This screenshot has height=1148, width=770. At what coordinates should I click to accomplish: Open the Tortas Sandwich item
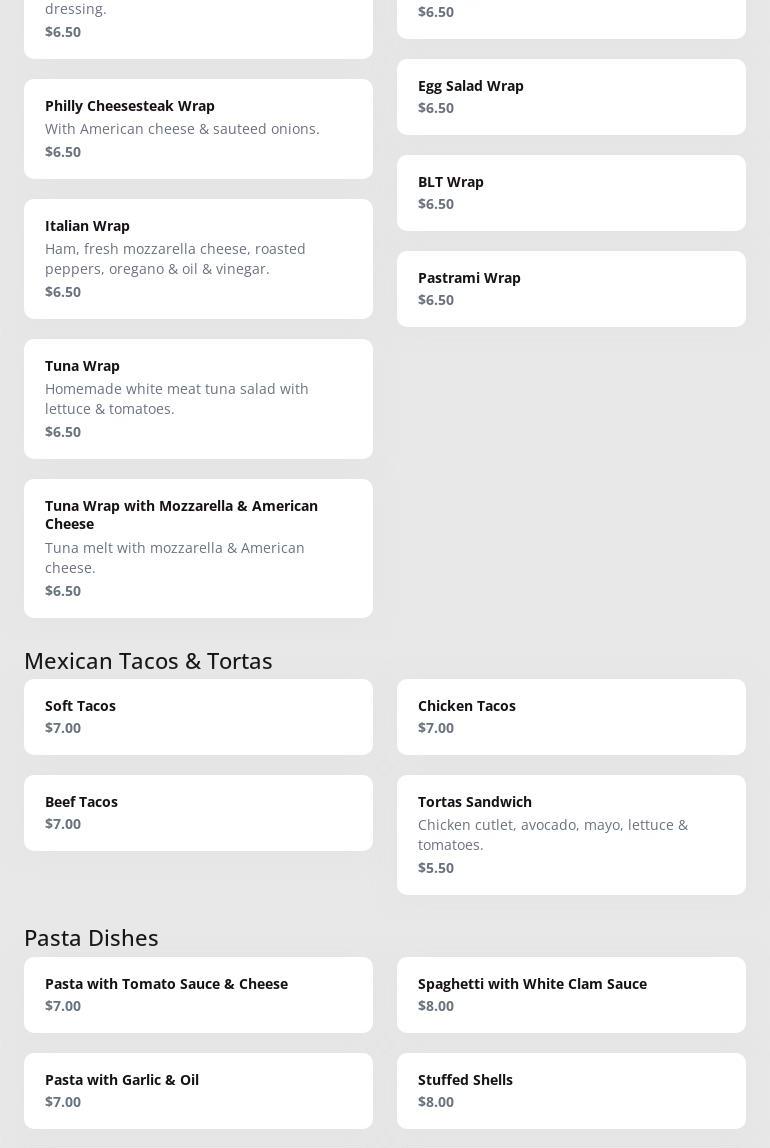[x=571, y=834]
